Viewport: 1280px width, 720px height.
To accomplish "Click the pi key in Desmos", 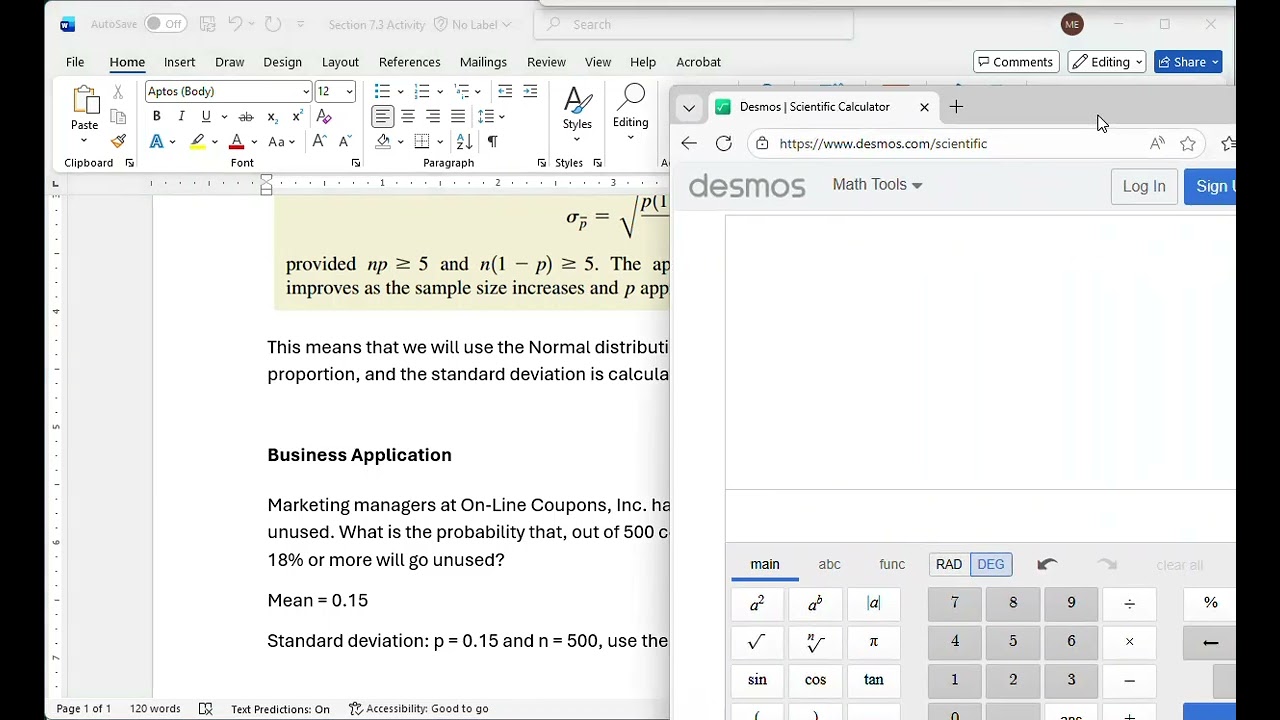I will [874, 642].
